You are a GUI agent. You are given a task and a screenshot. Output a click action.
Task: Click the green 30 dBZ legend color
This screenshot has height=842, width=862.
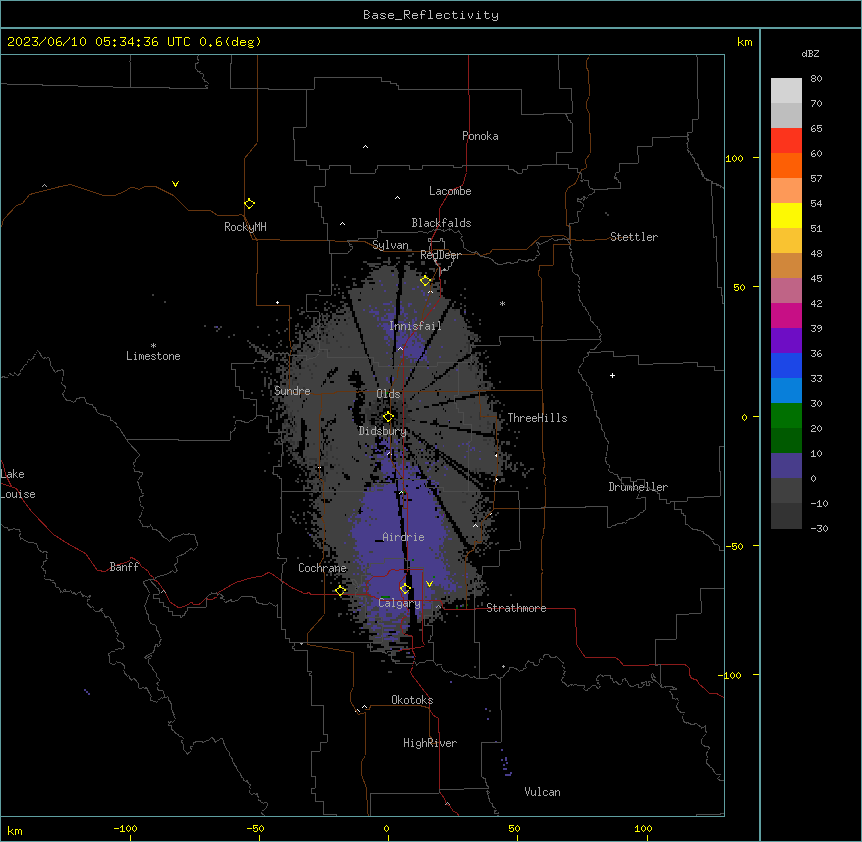tap(786, 416)
